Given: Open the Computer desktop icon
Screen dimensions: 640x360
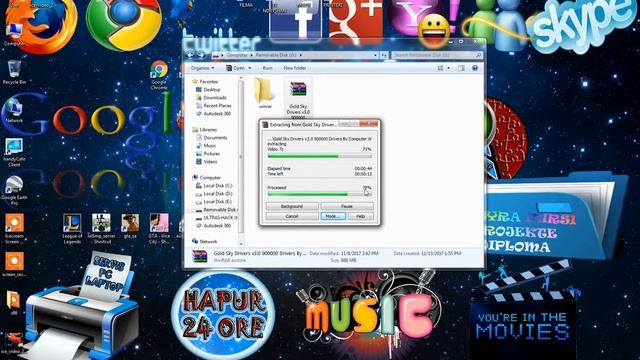Looking at the screenshot, I should pos(14,34).
